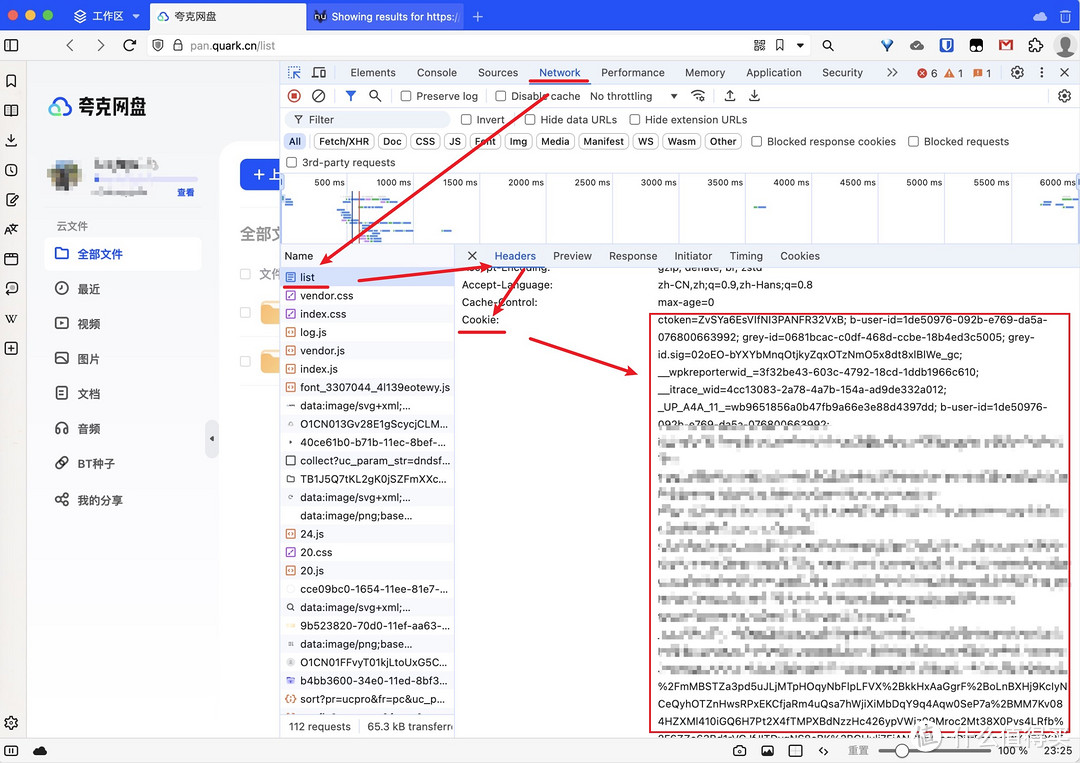1080x763 pixels.
Task: Click the browser page reload button
Action: click(x=129, y=45)
